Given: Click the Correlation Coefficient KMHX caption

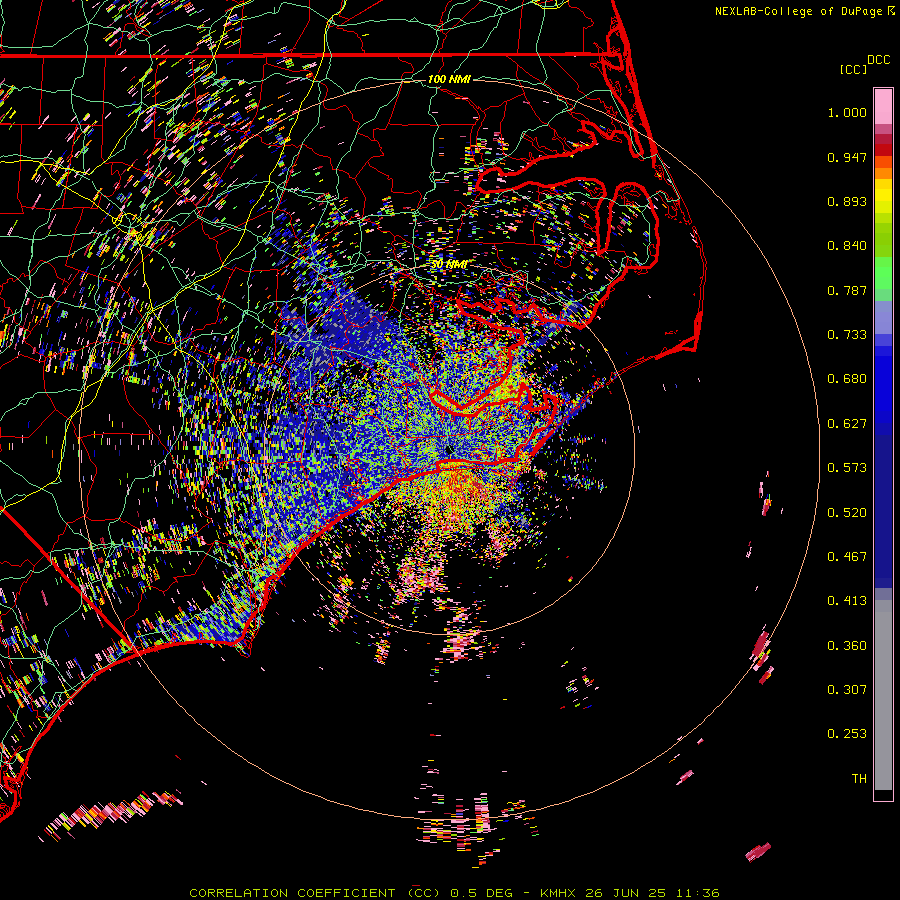Looking at the screenshot, I should [x=454, y=893].
